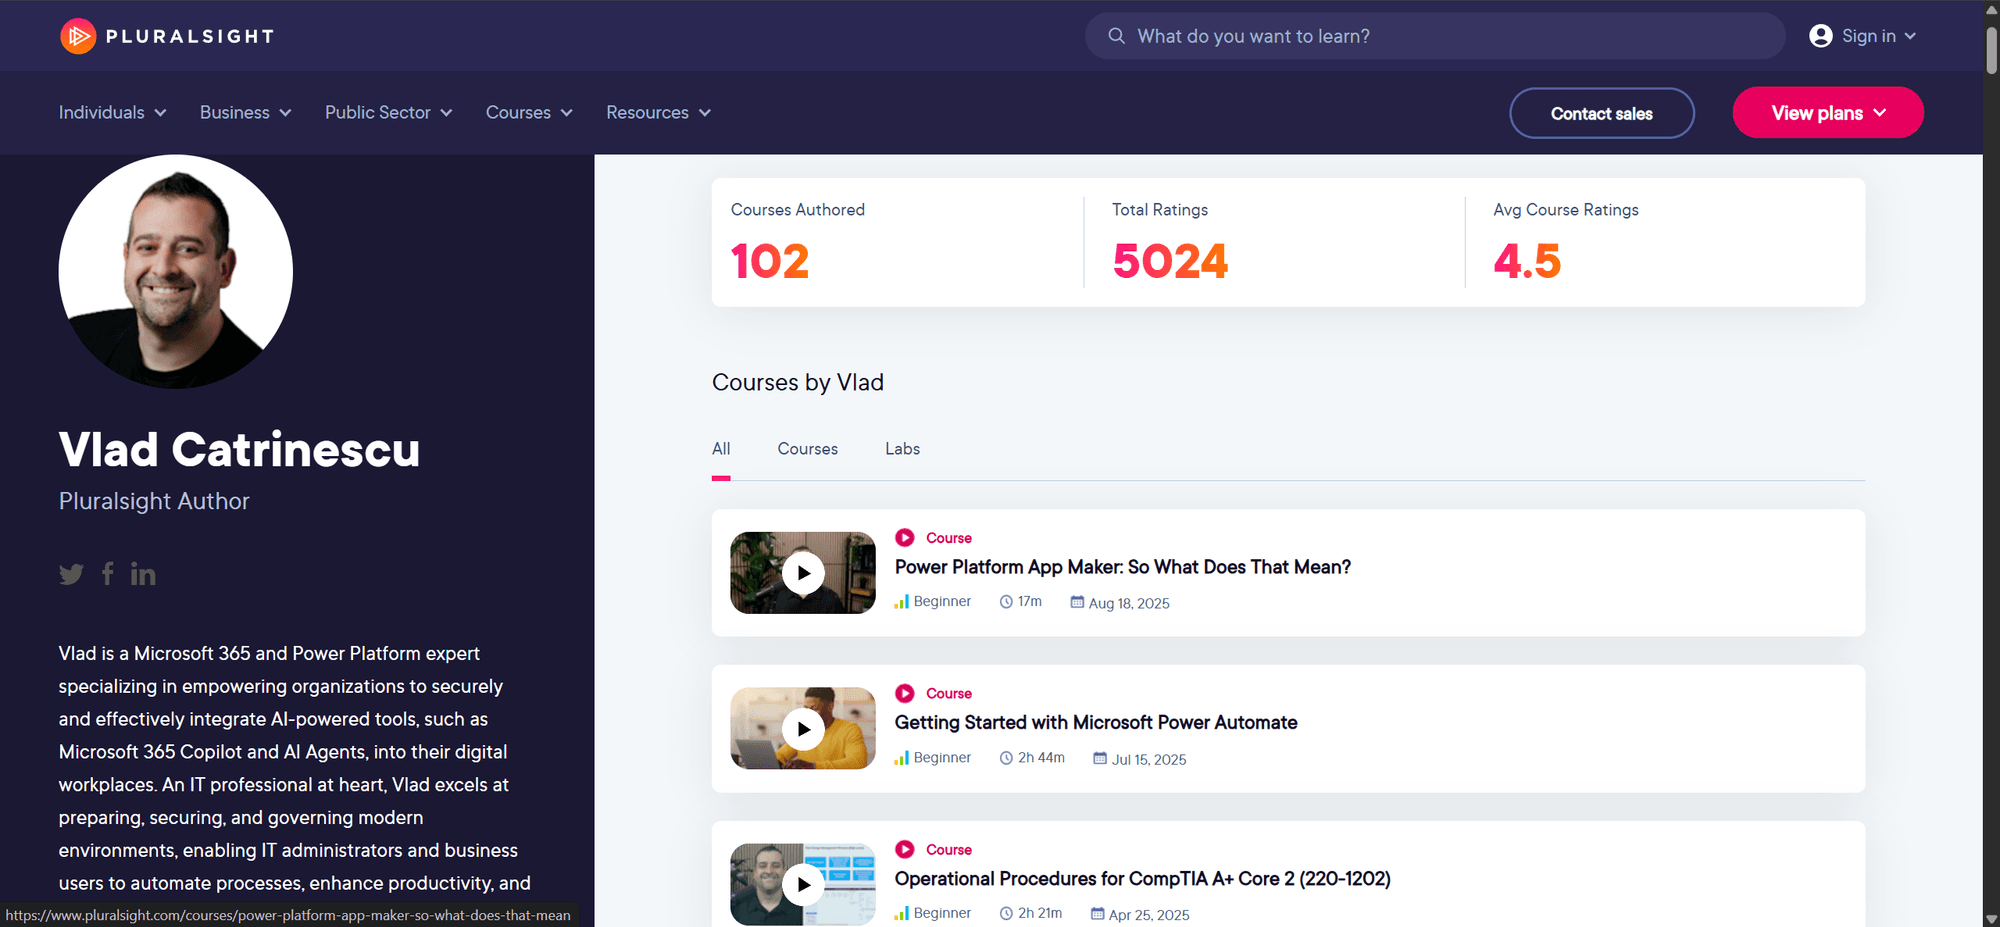The width and height of the screenshot is (2000, 927).
Task: Click the user account avatar icon
Action: coord(1821,36)
